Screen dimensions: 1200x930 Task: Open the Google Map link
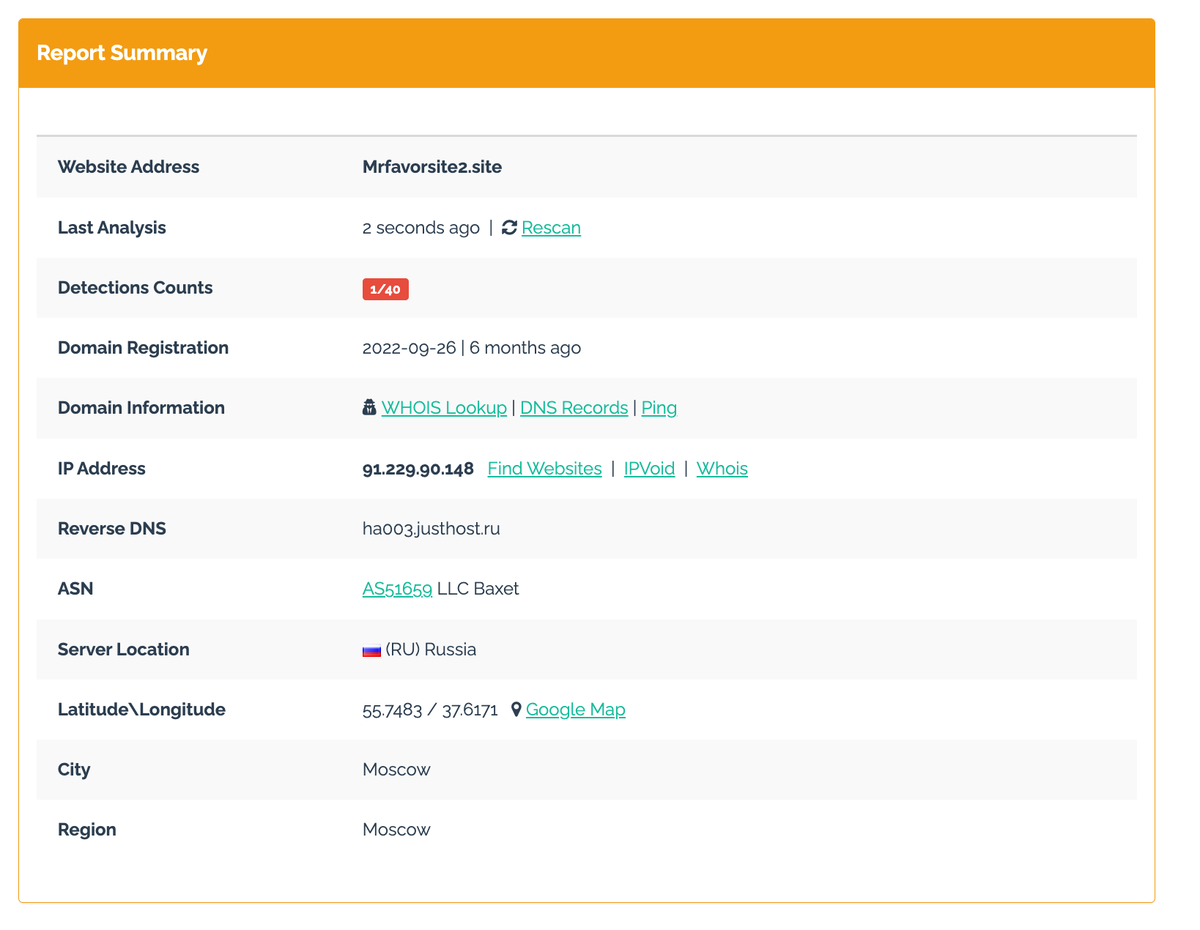[x=575, y=710]
